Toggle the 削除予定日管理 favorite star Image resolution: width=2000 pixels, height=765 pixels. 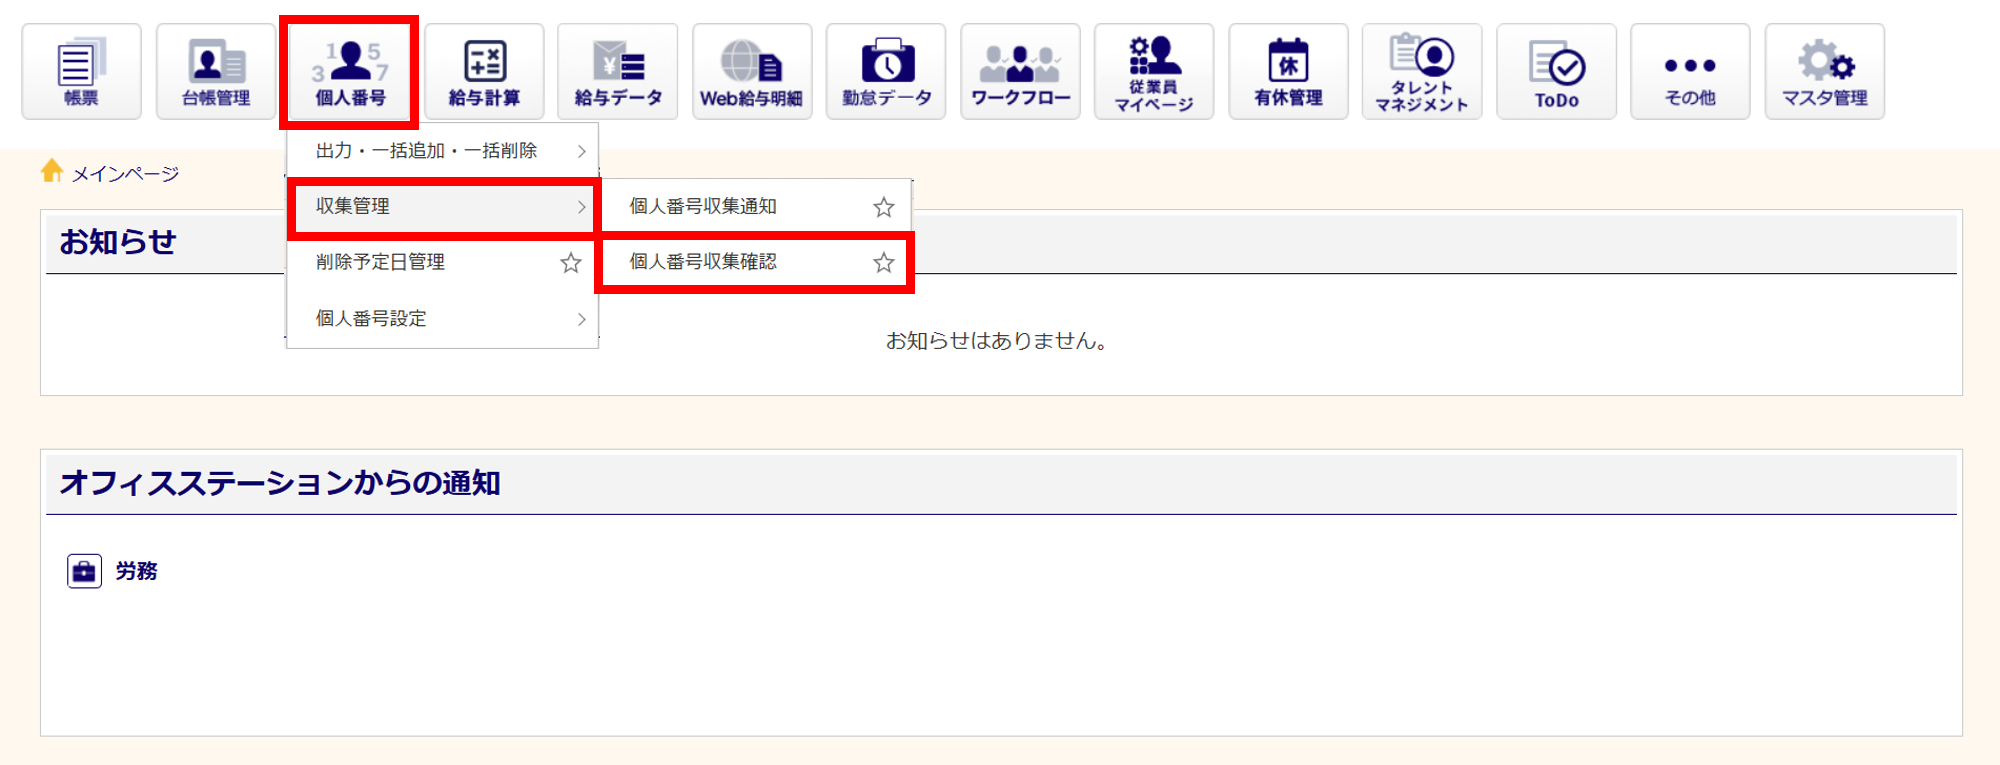pos(570,263)
